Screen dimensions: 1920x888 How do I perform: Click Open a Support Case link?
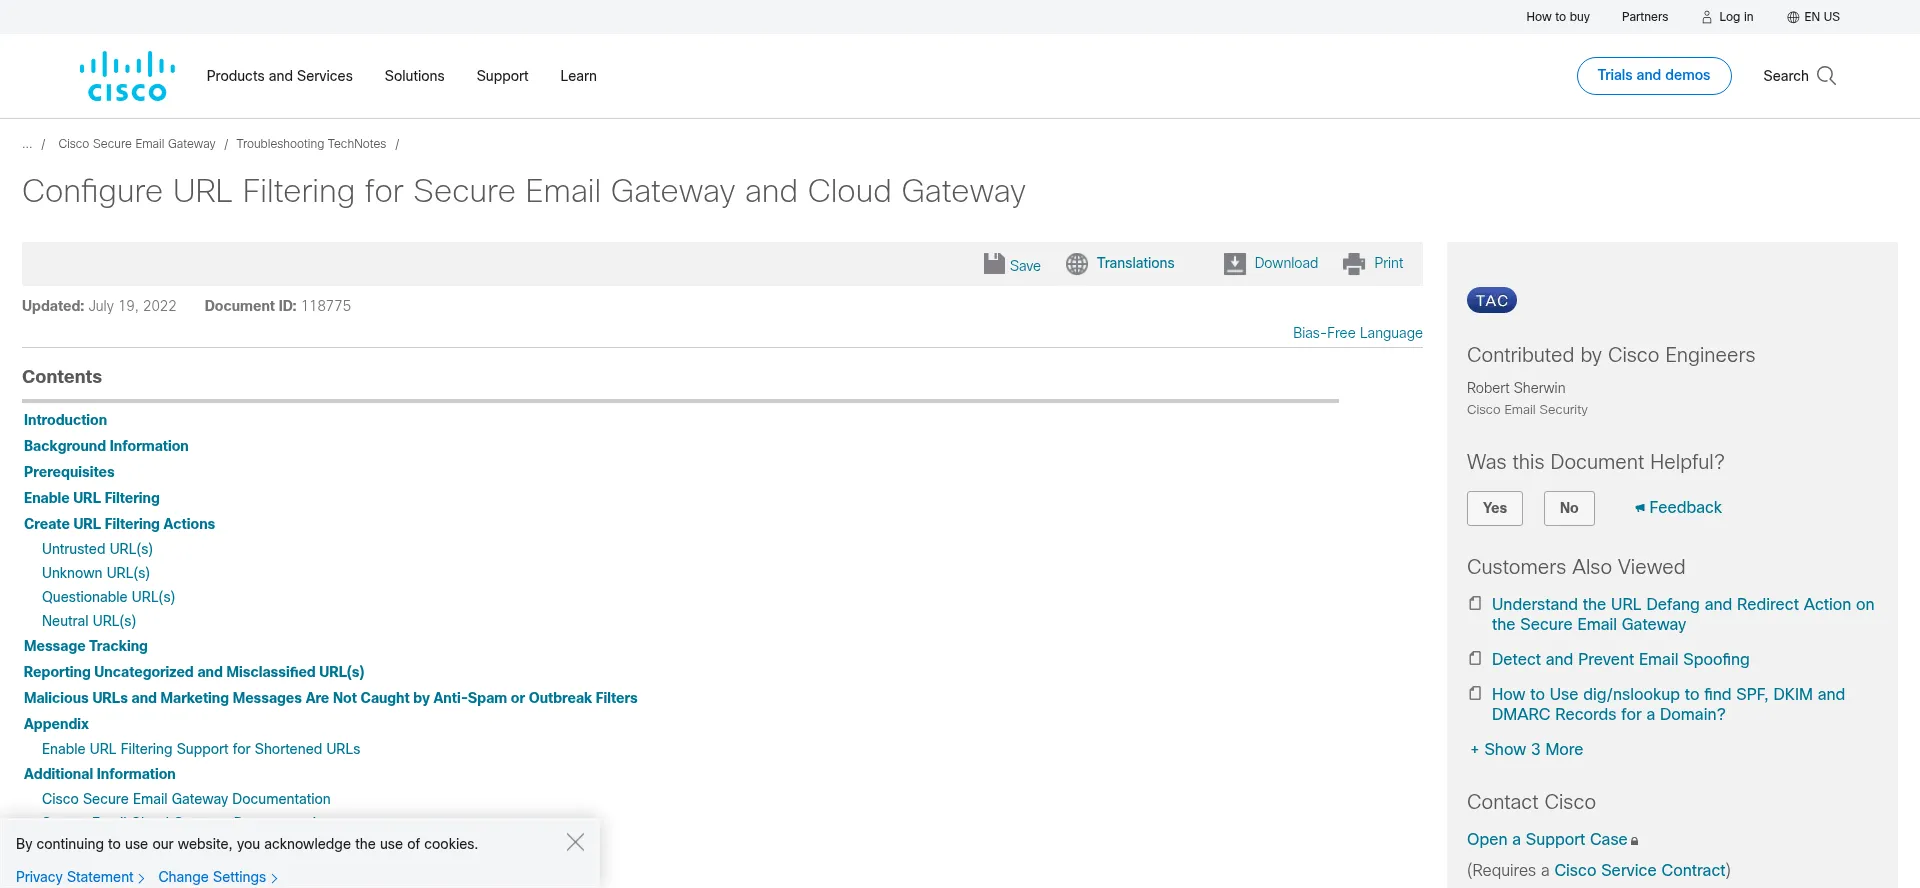(1547, 839)
